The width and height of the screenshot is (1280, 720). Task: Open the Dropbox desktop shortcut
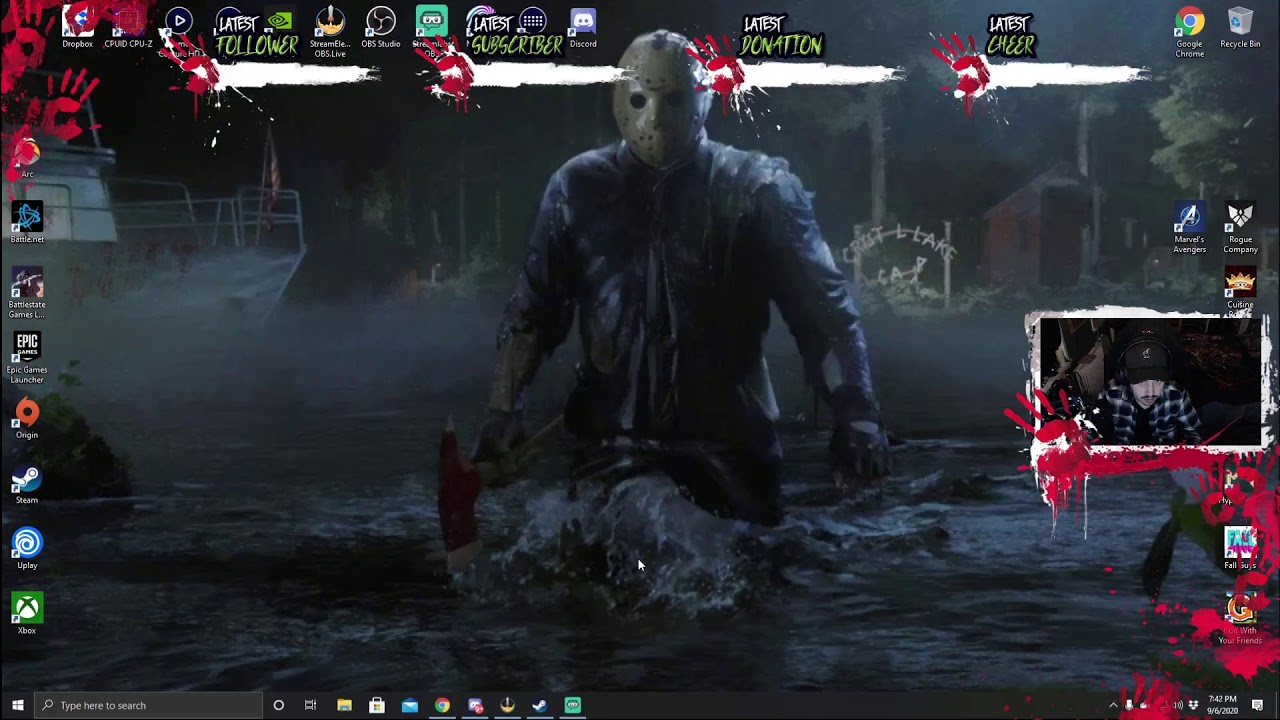point(78,26)
